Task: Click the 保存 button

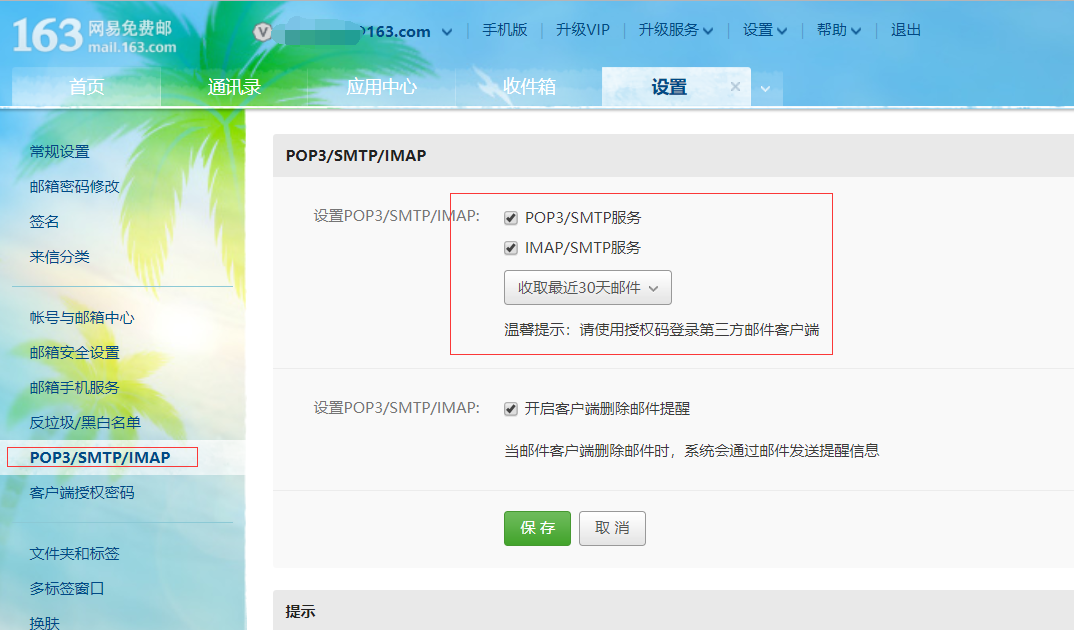Action: click(537, 528)
